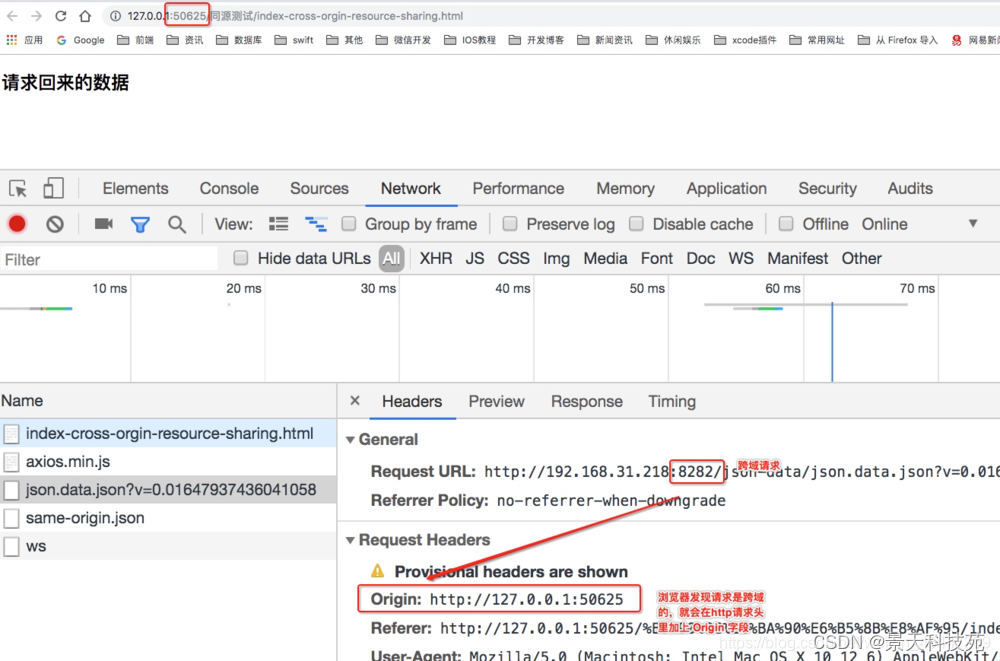Filter requests by XHR
Viewport: 1000px width, 661px height.
436,258
